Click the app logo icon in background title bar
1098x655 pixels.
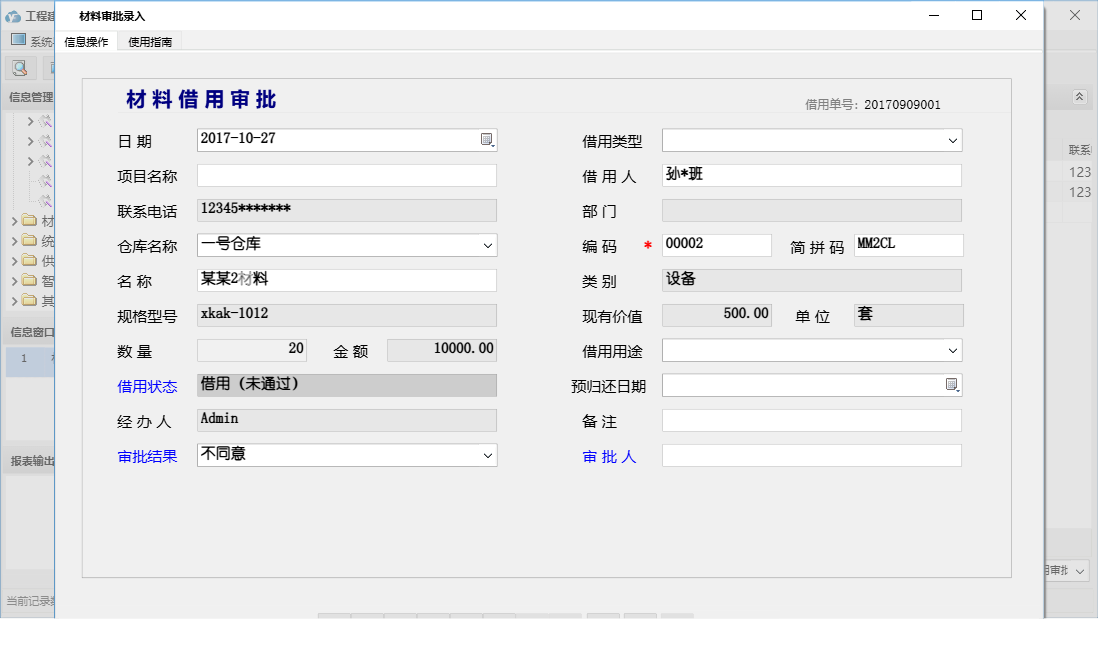click(13, 16)
